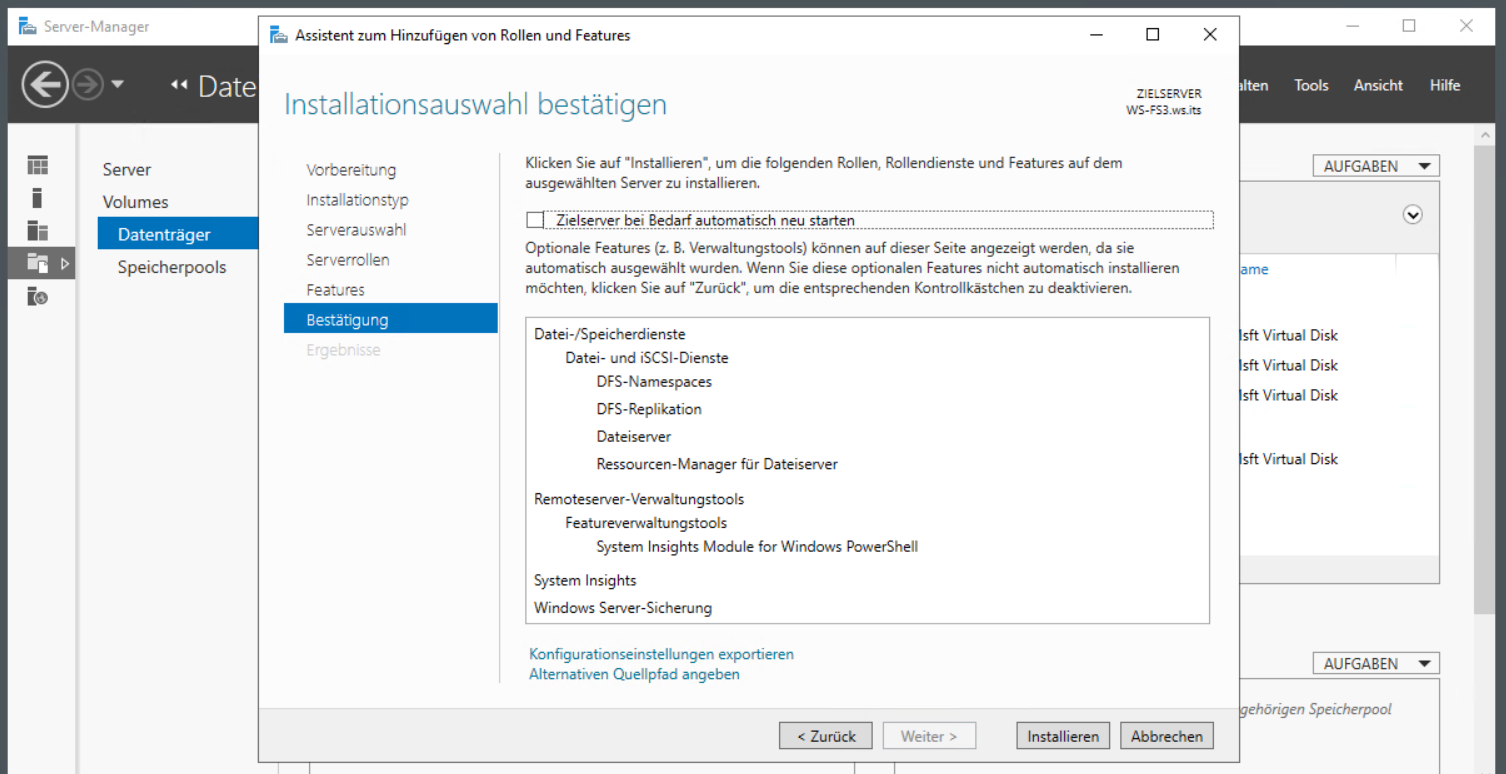Click the Installieren button
The width and height of the screenshot is (1506, 774).
tap(1063, 736)
